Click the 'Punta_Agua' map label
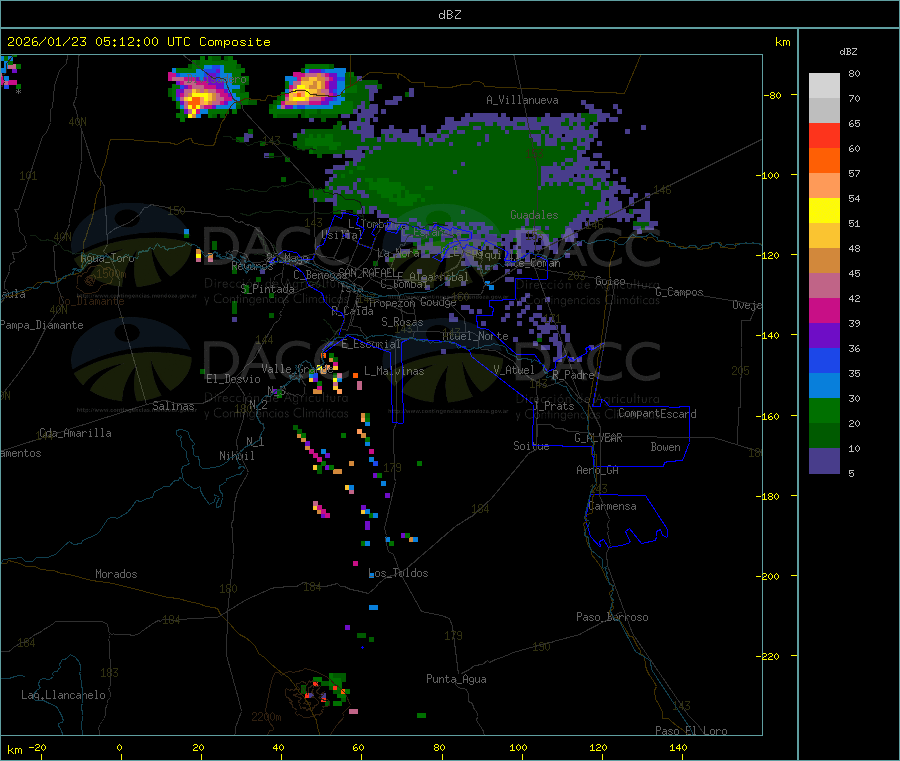This screenshot has height=761, width=900. tap(456, 679)
